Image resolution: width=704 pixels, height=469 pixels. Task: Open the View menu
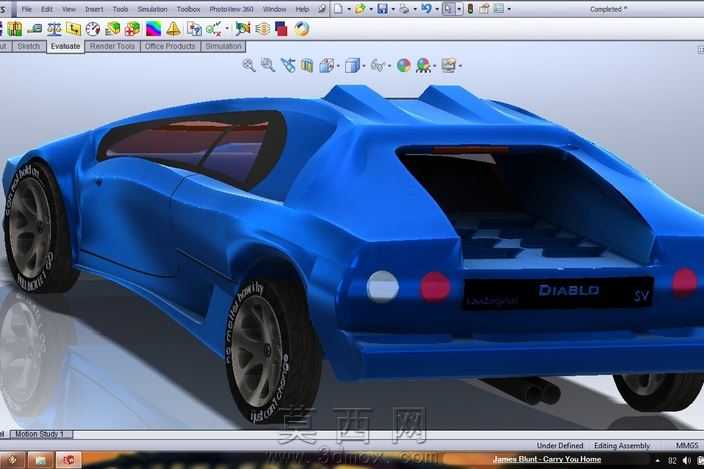[69, 9]
